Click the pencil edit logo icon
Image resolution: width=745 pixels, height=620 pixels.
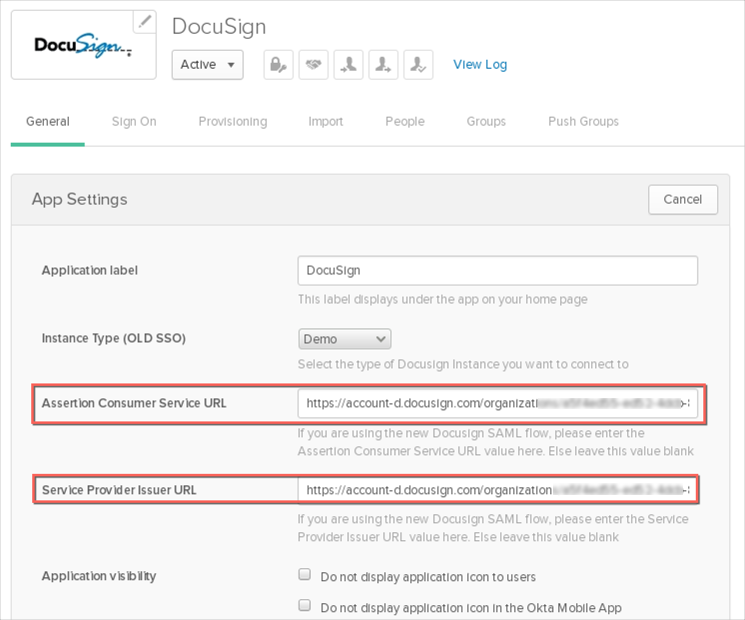[145, 21]
